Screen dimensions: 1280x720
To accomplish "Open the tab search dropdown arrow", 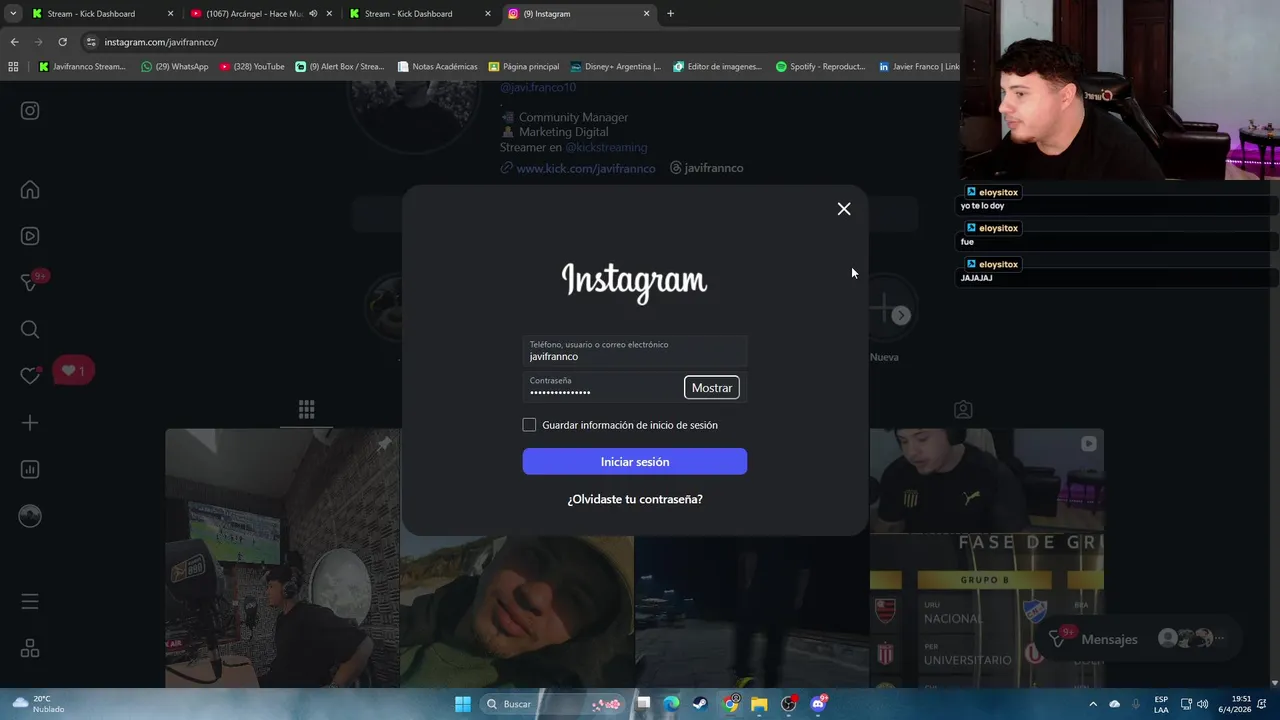I will coord(12,14).
